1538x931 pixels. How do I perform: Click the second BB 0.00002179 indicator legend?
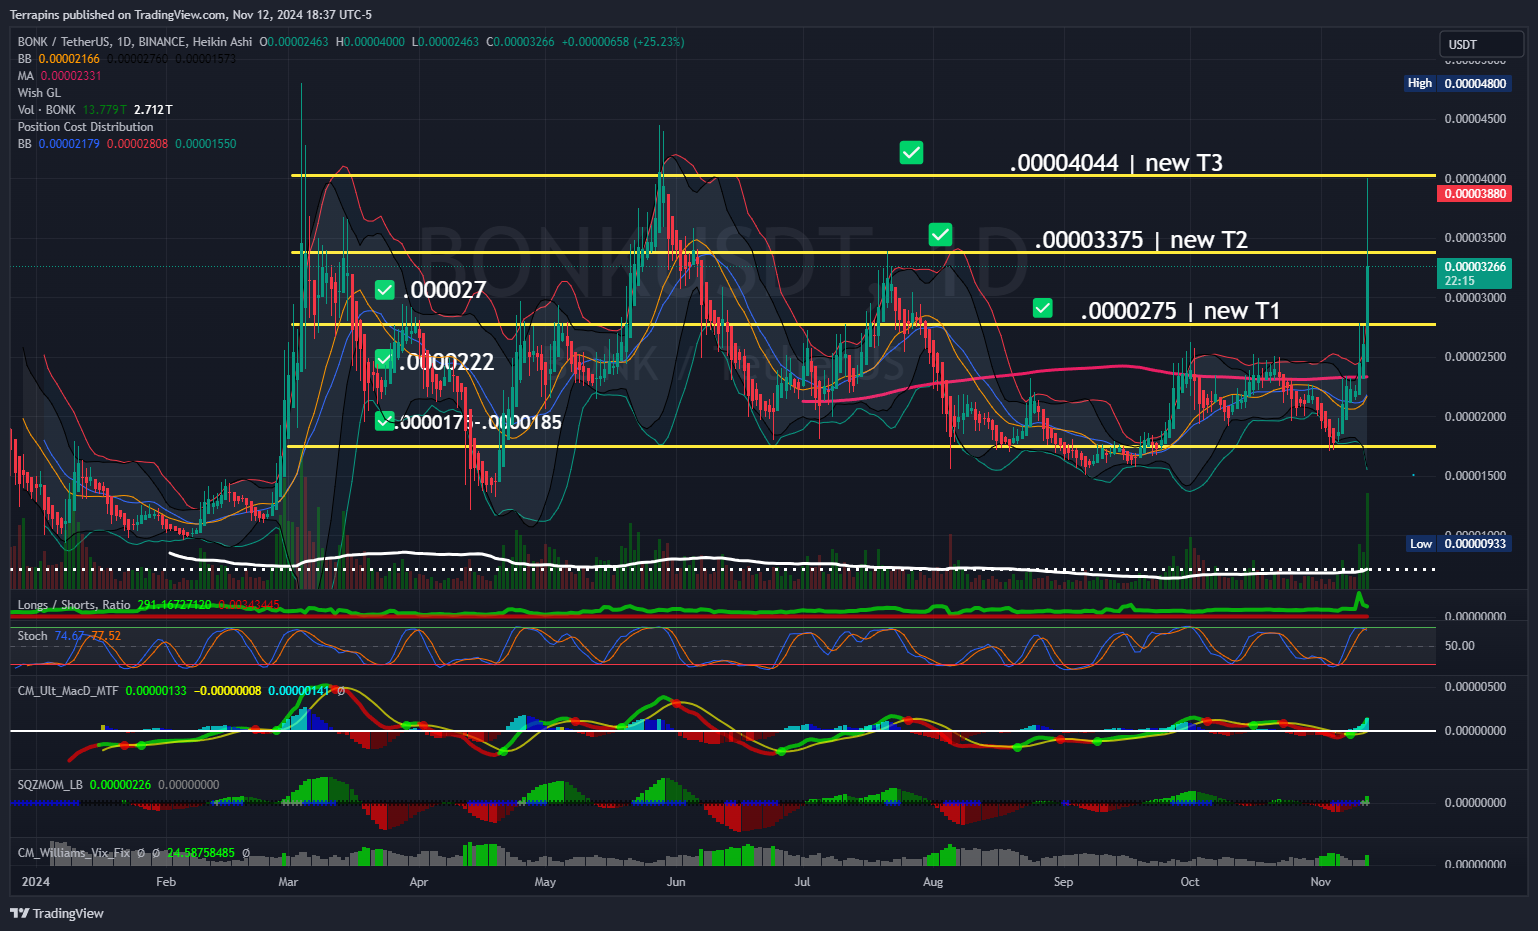(x=59, y=144)
